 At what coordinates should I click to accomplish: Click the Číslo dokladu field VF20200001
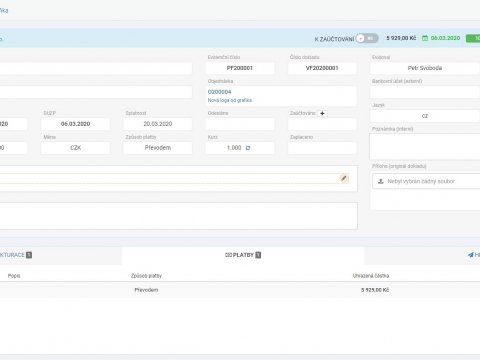click(x=322, y=68)
